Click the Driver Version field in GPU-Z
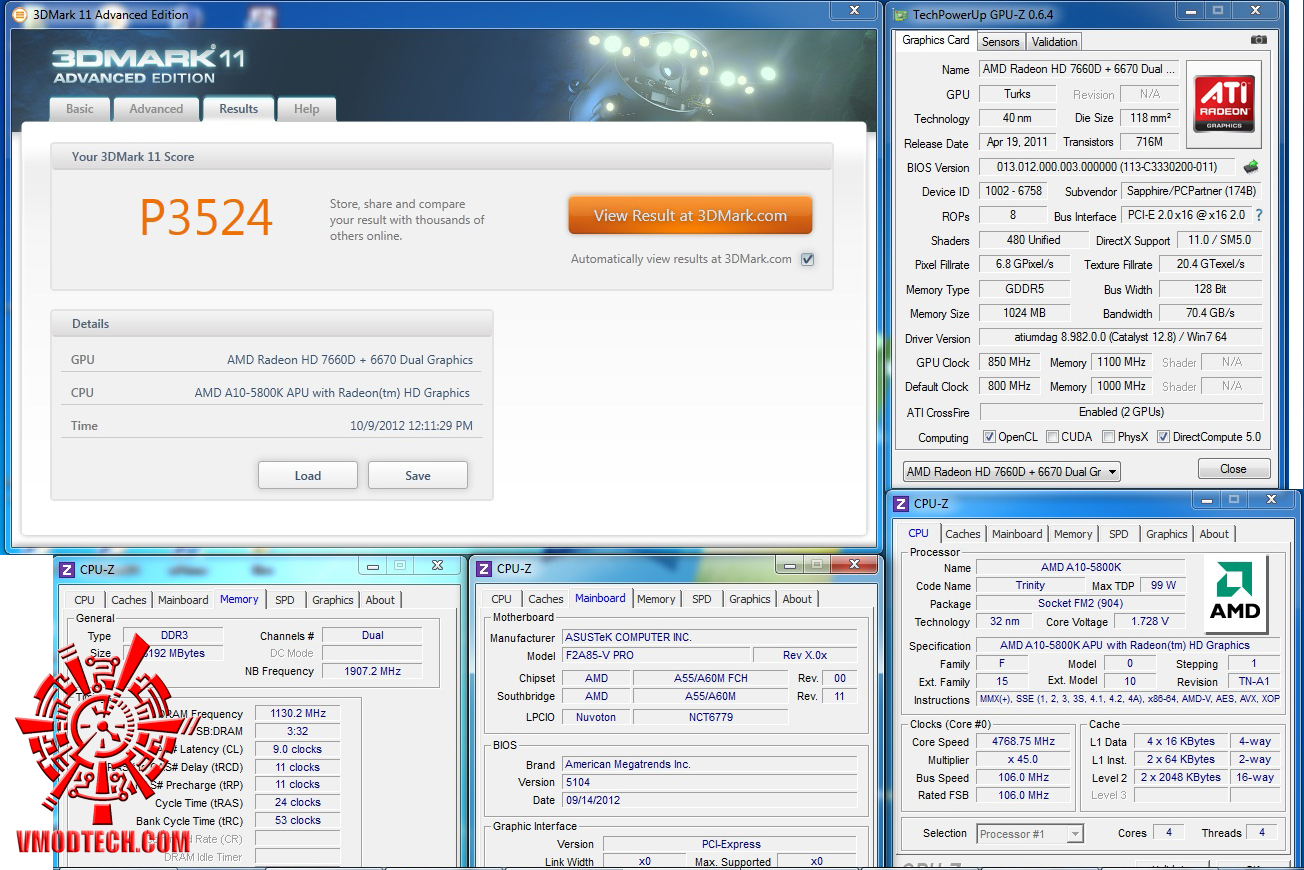Viewport: 1304px width, 870px height. (1120, 338)
